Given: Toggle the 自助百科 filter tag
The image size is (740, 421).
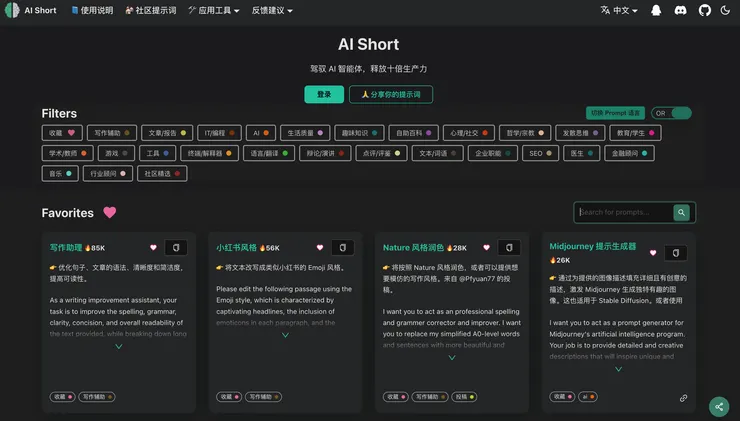Looking at the screenshot, I should pyautogui.click(x=413, y=133).
